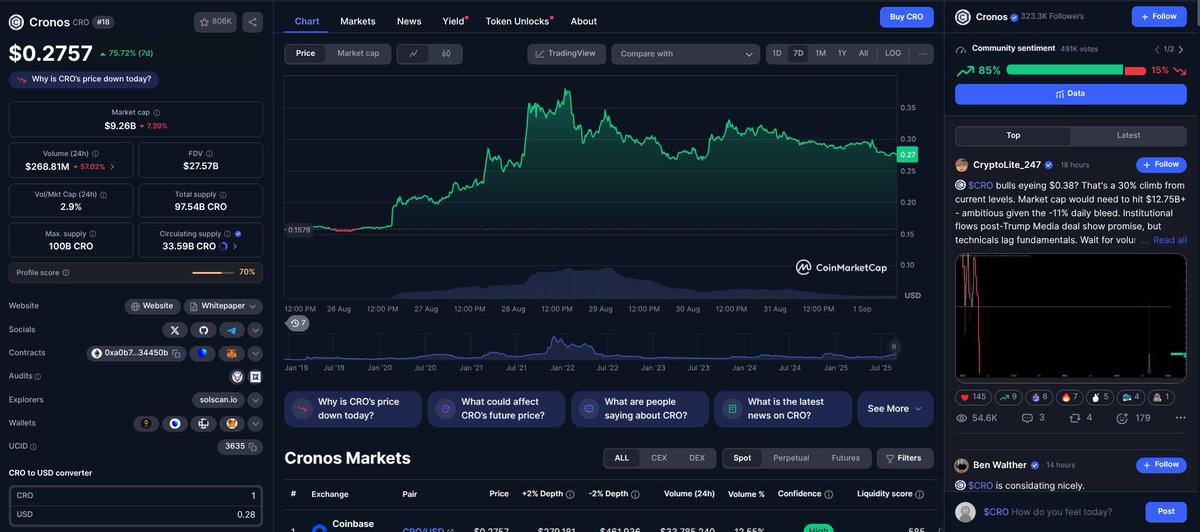
Task: Set chart range to 1M
Action: click(x=820, y=54)
